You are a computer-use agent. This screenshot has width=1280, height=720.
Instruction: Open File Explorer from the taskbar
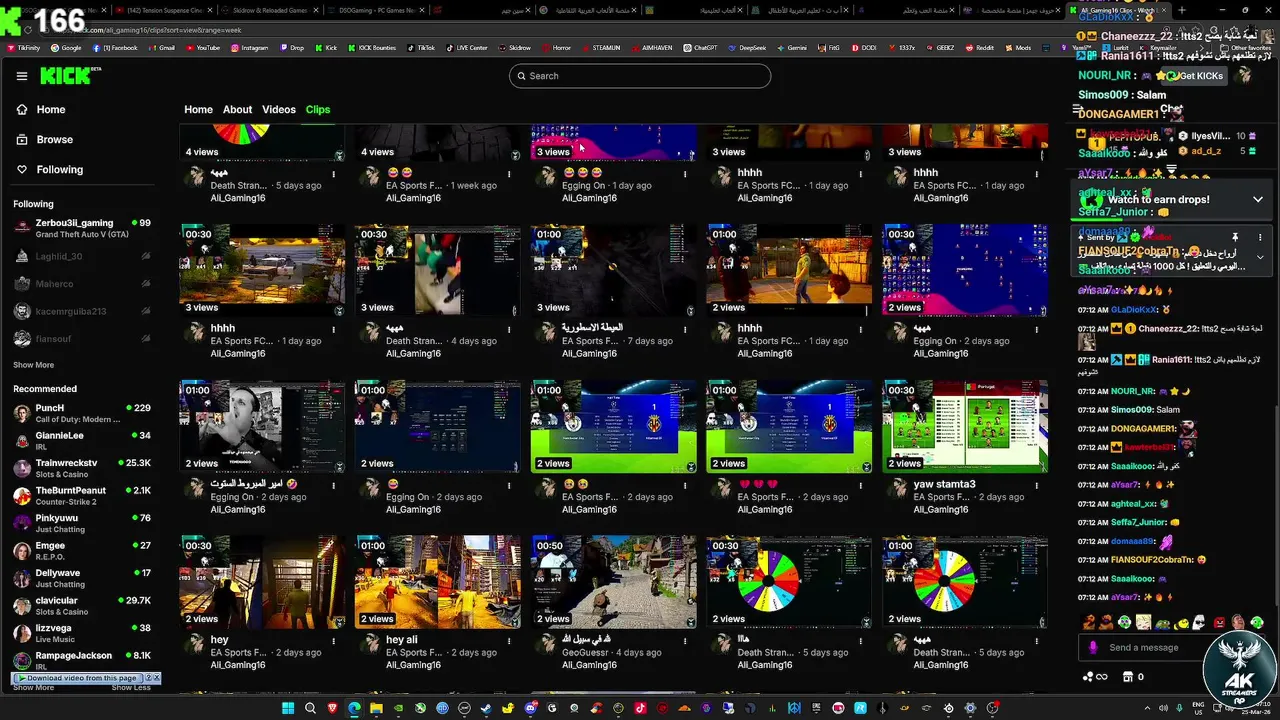click(376, 708)
